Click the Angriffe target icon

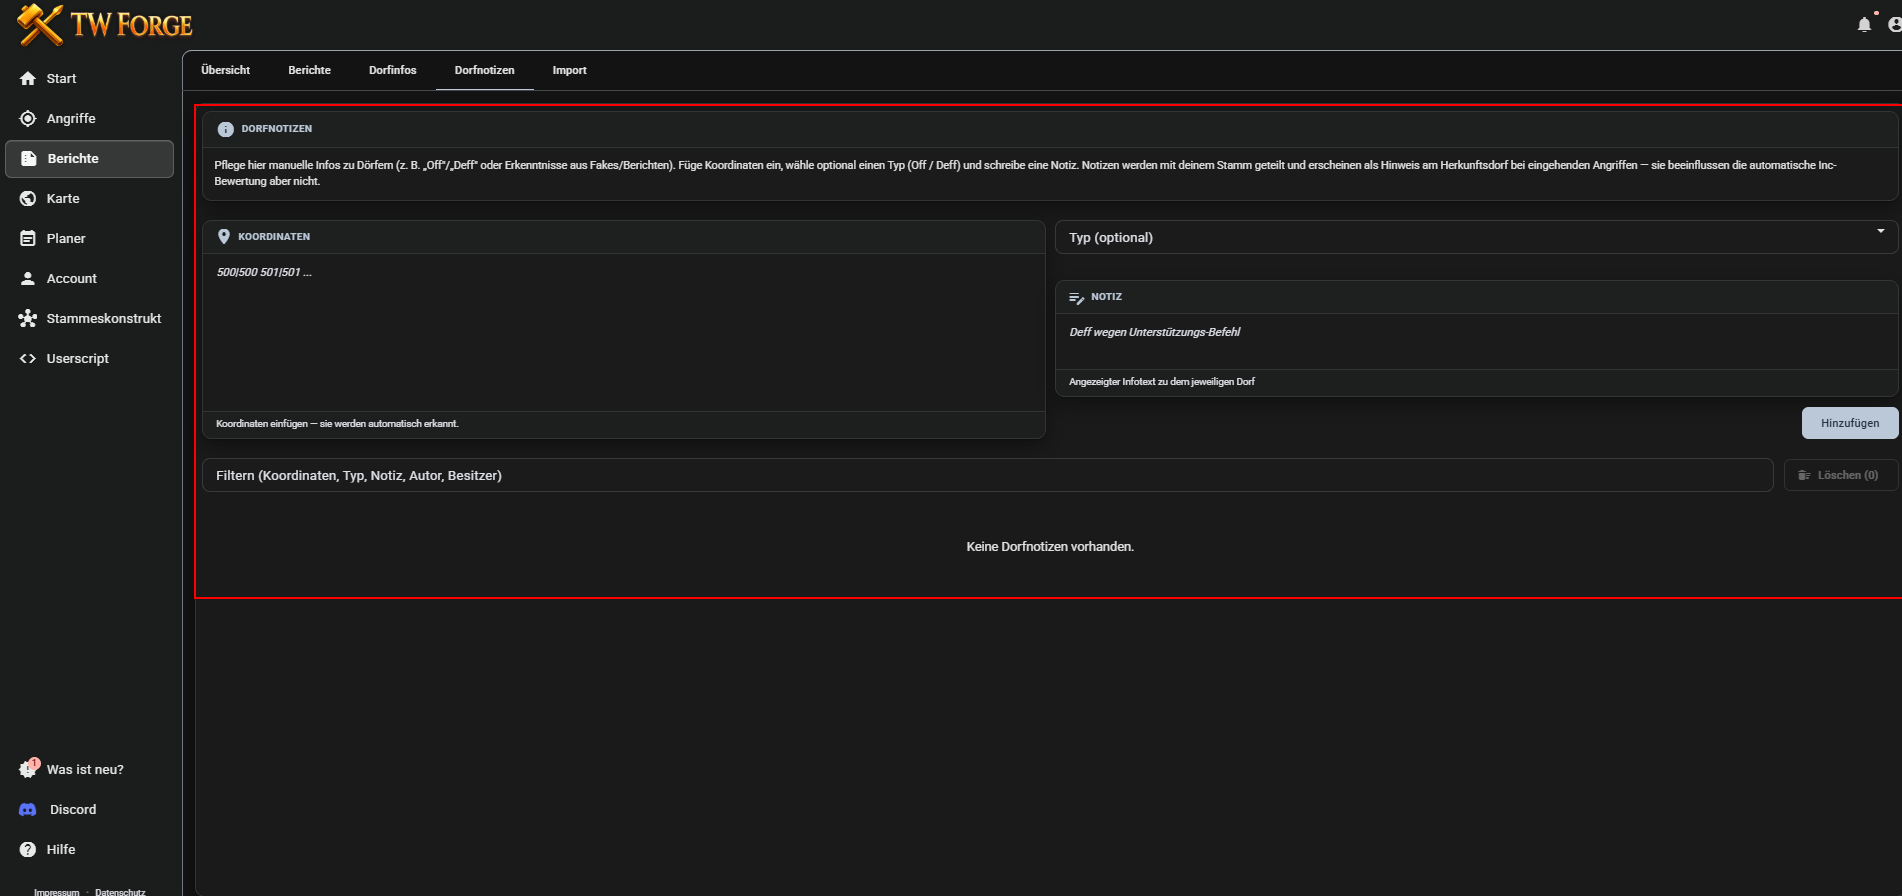pos(28,118)
